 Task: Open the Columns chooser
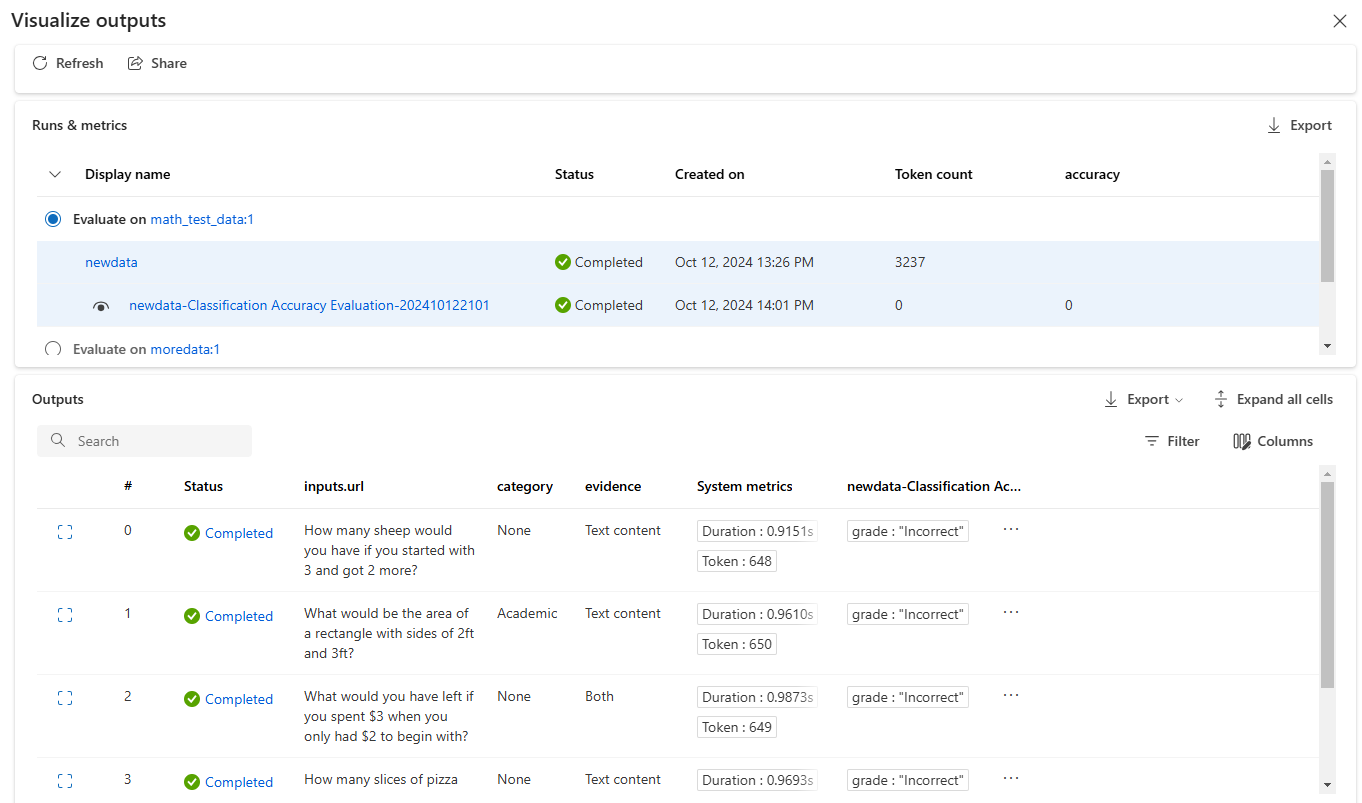(x=1273, y=441)
